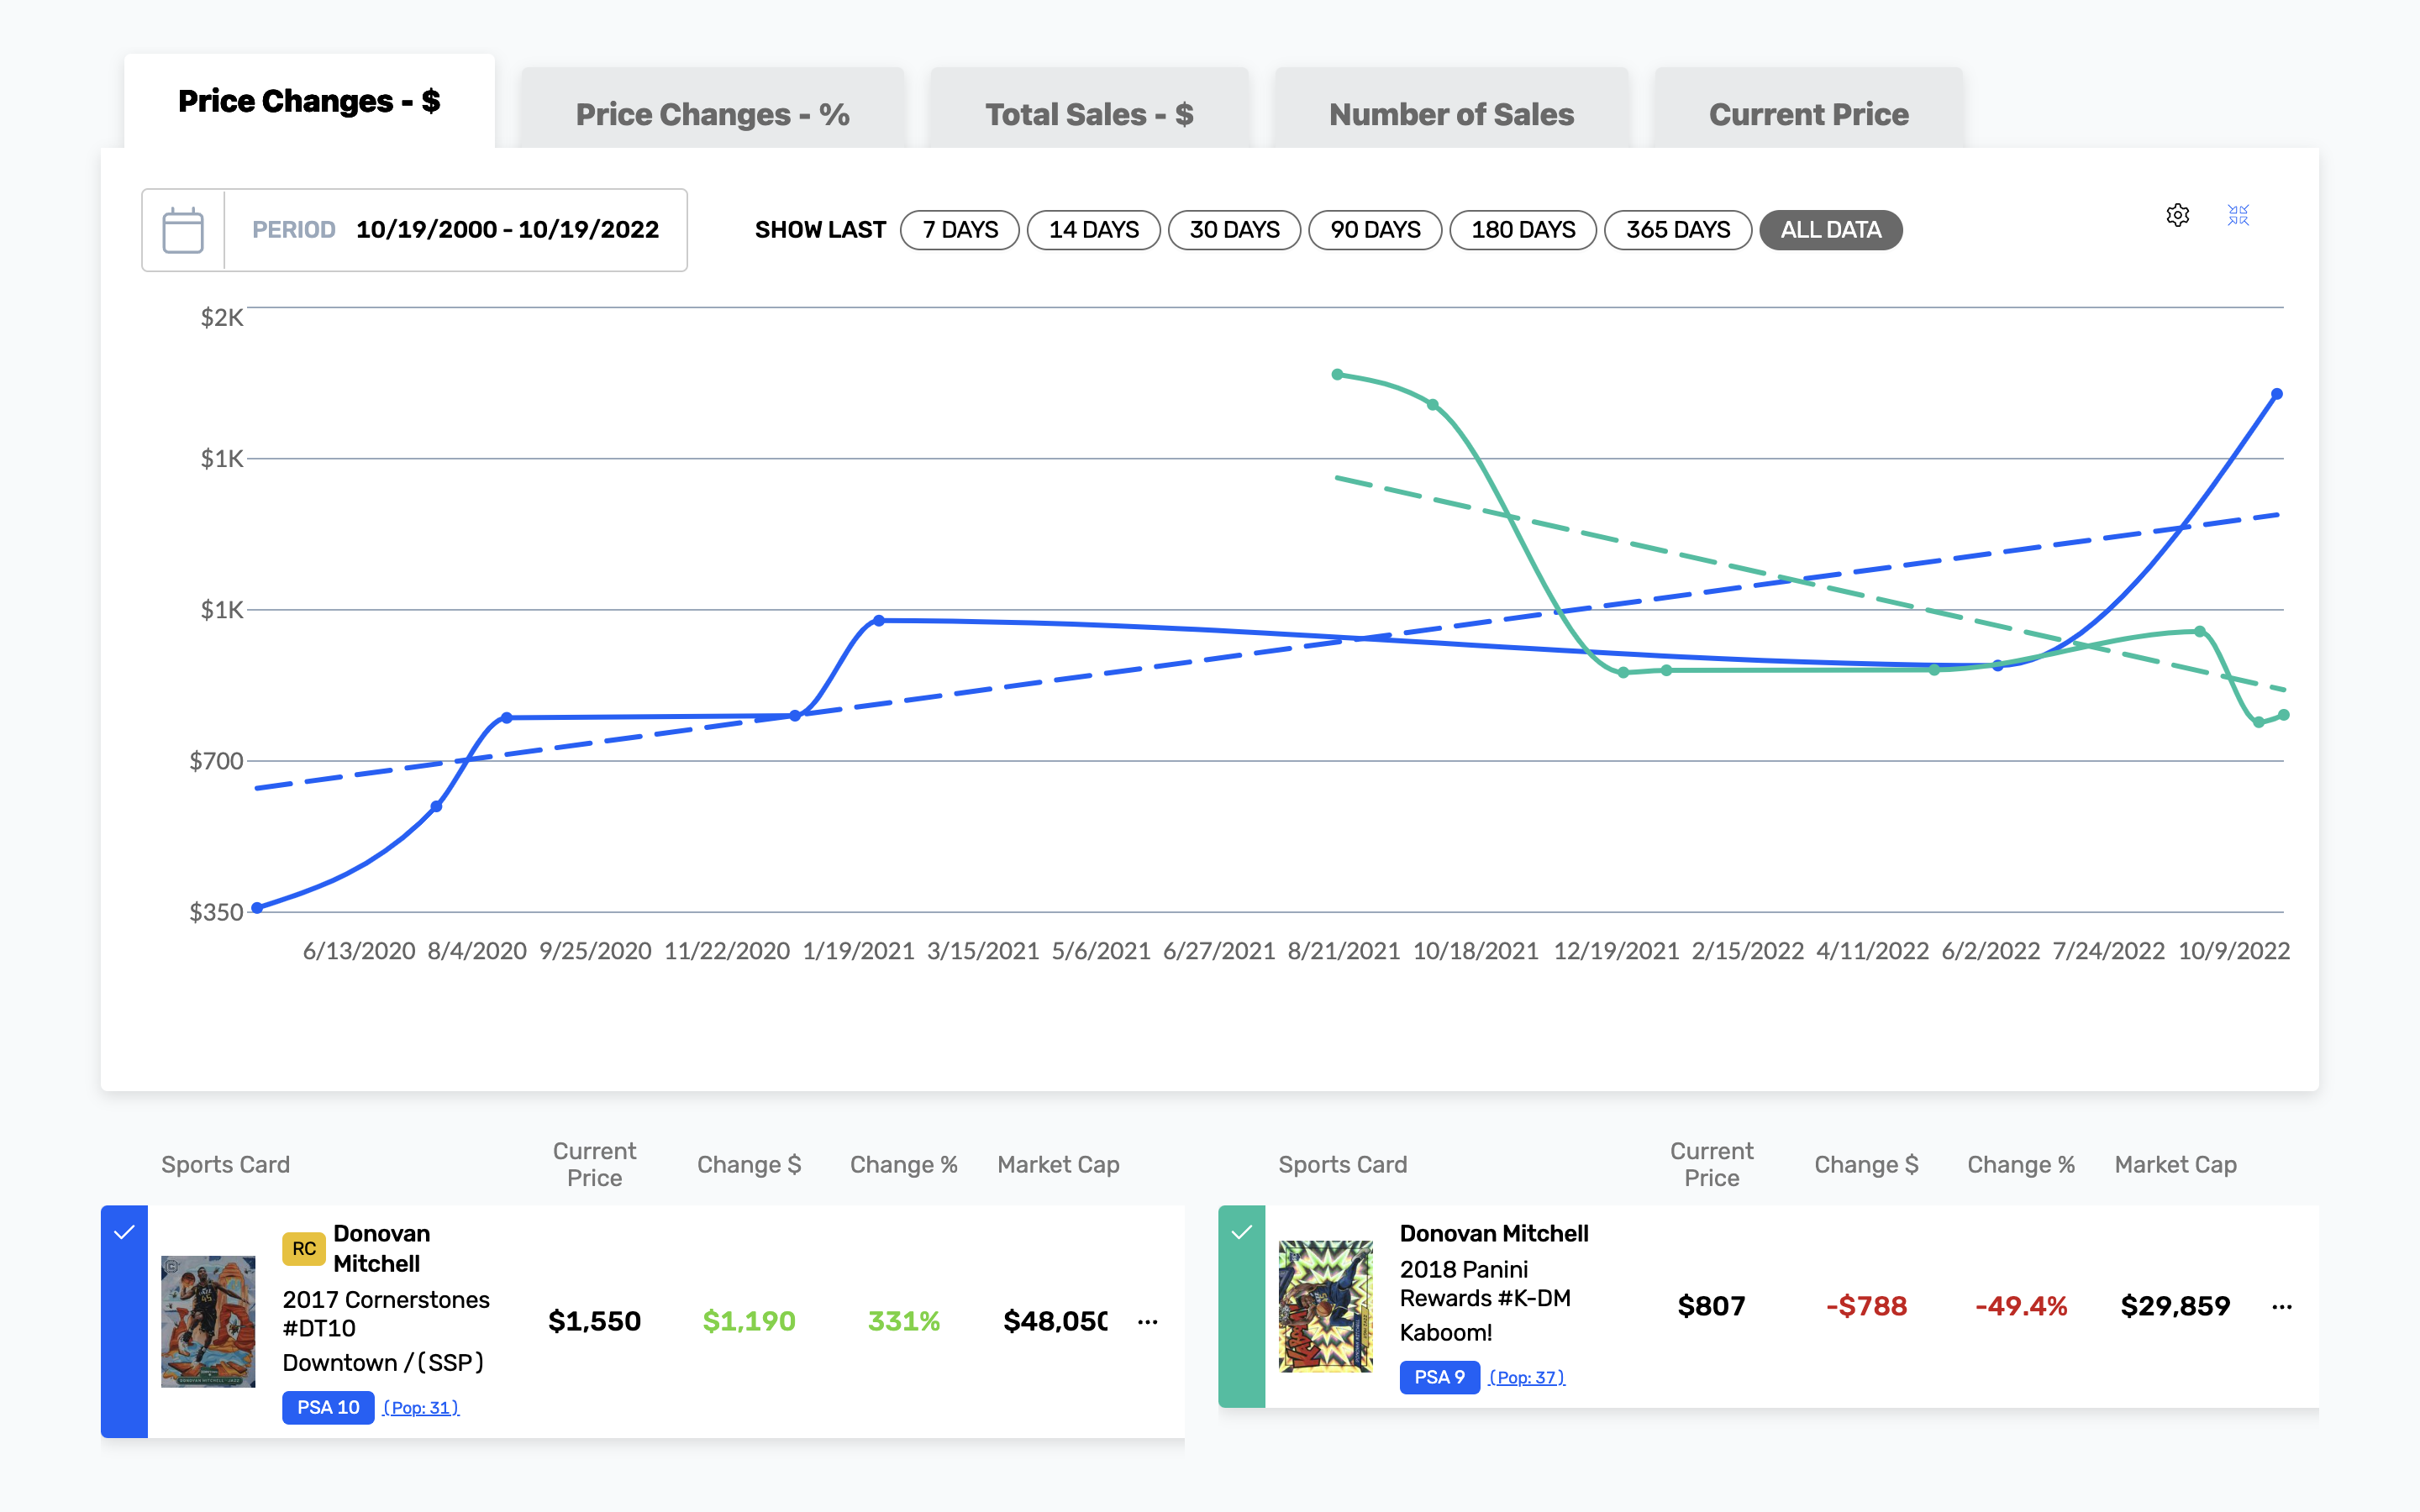Viewport: 2420px width, 1512px height.
Task: Click the $807 current price value
Action: pyautogui.click(x=1711, y=1307)
